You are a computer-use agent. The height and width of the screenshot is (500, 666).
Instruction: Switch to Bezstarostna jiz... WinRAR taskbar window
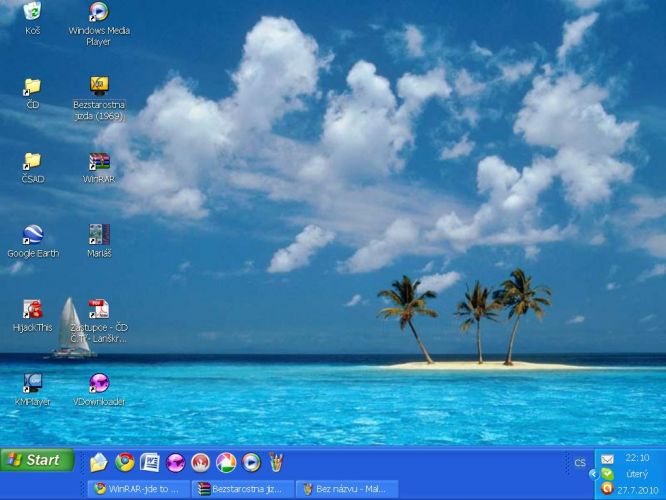click(x=243, y=489)
